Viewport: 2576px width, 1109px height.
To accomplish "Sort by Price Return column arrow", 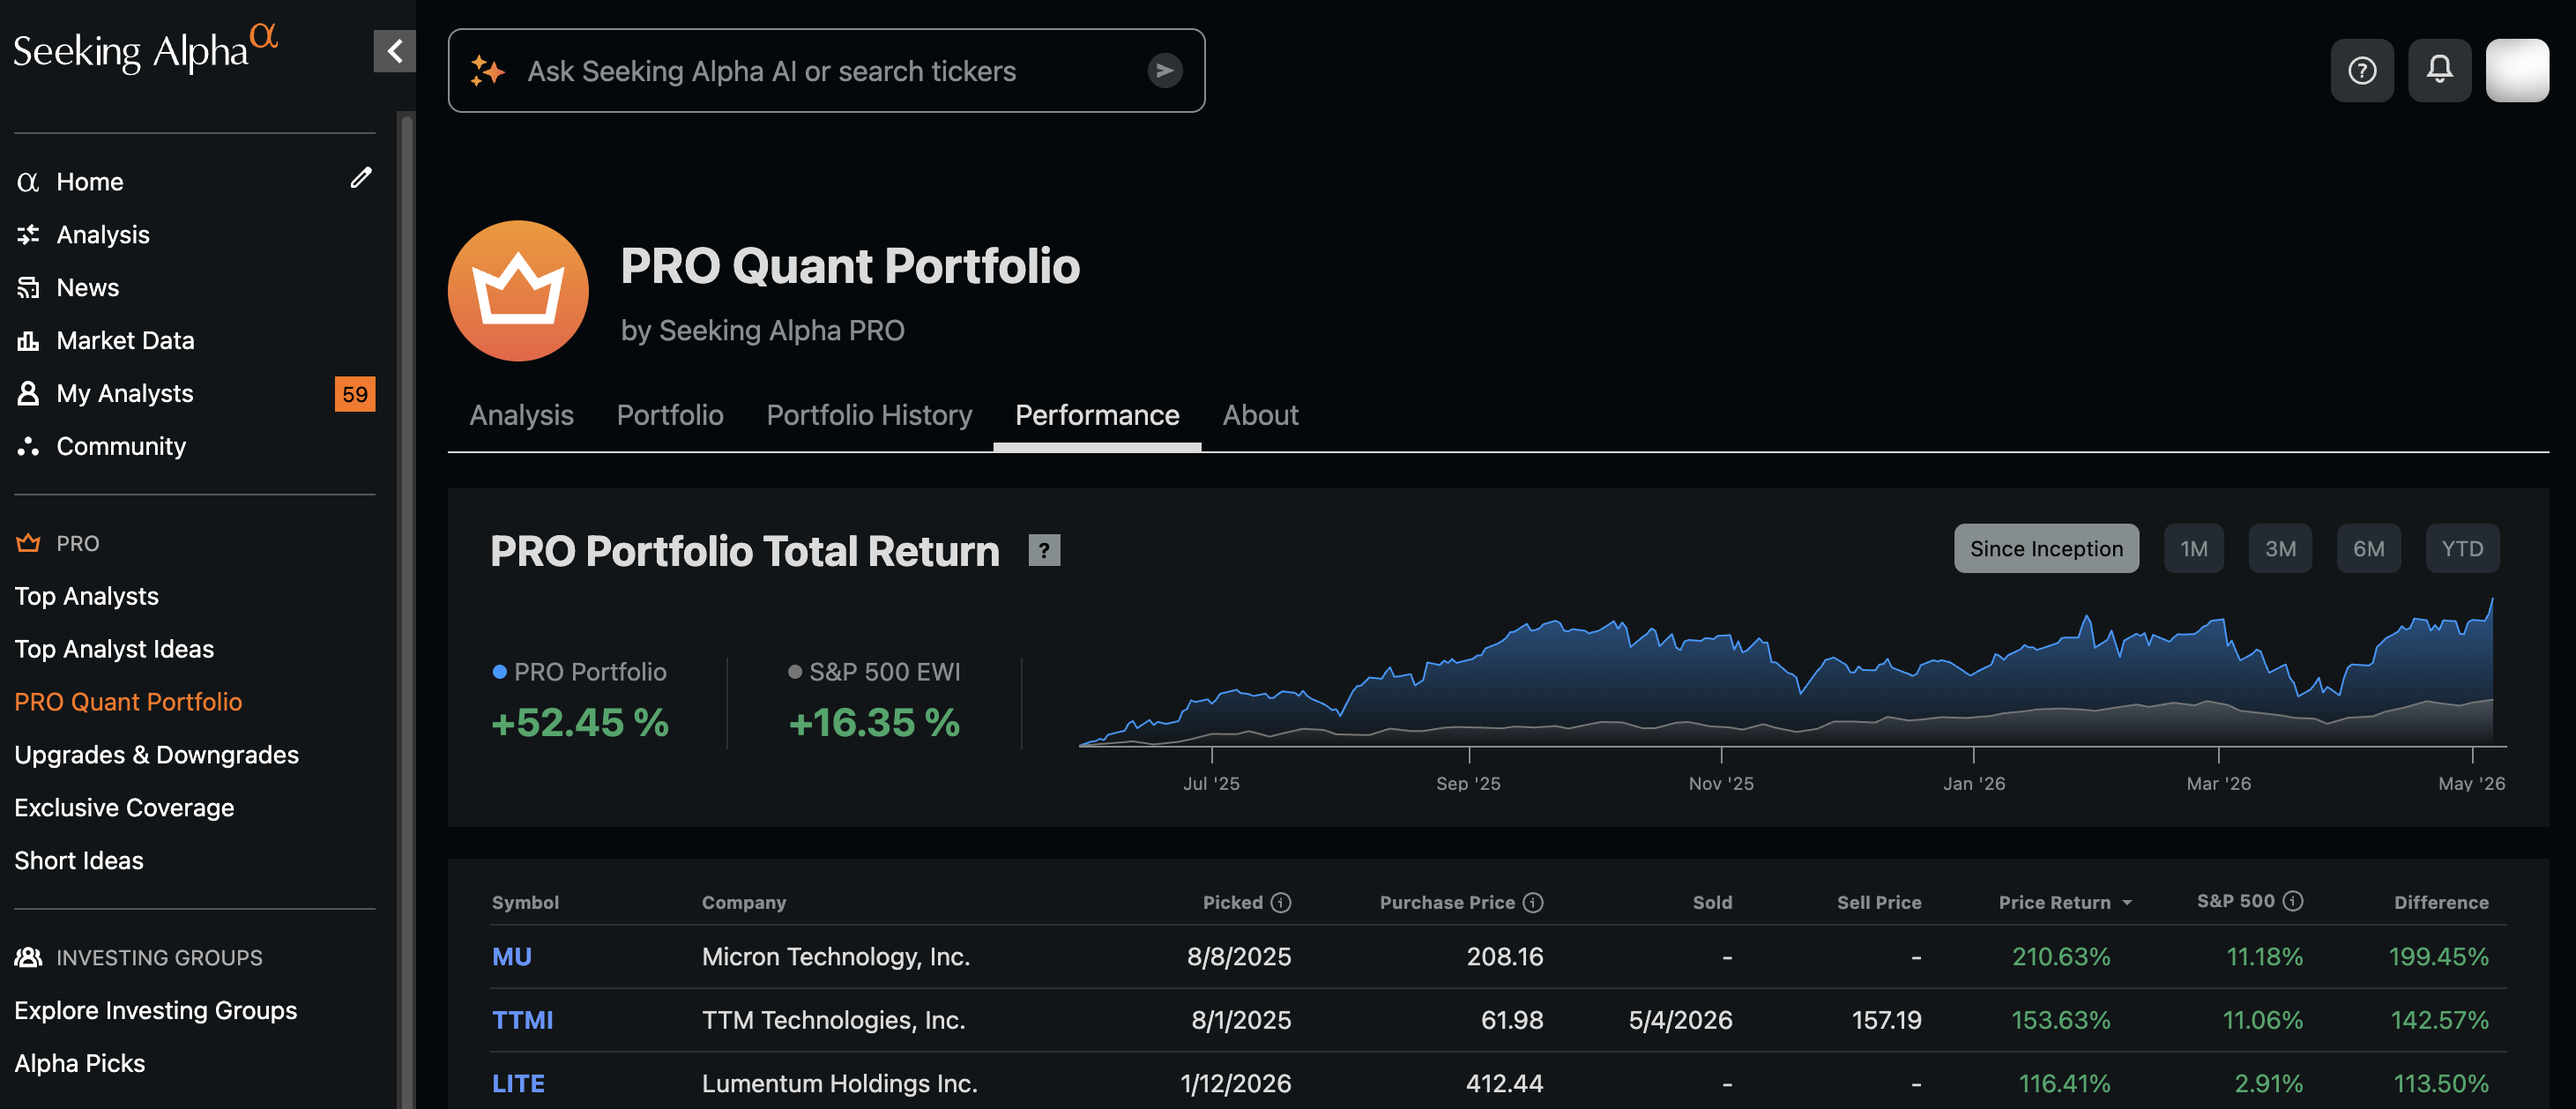I will tap(2127, 903).
